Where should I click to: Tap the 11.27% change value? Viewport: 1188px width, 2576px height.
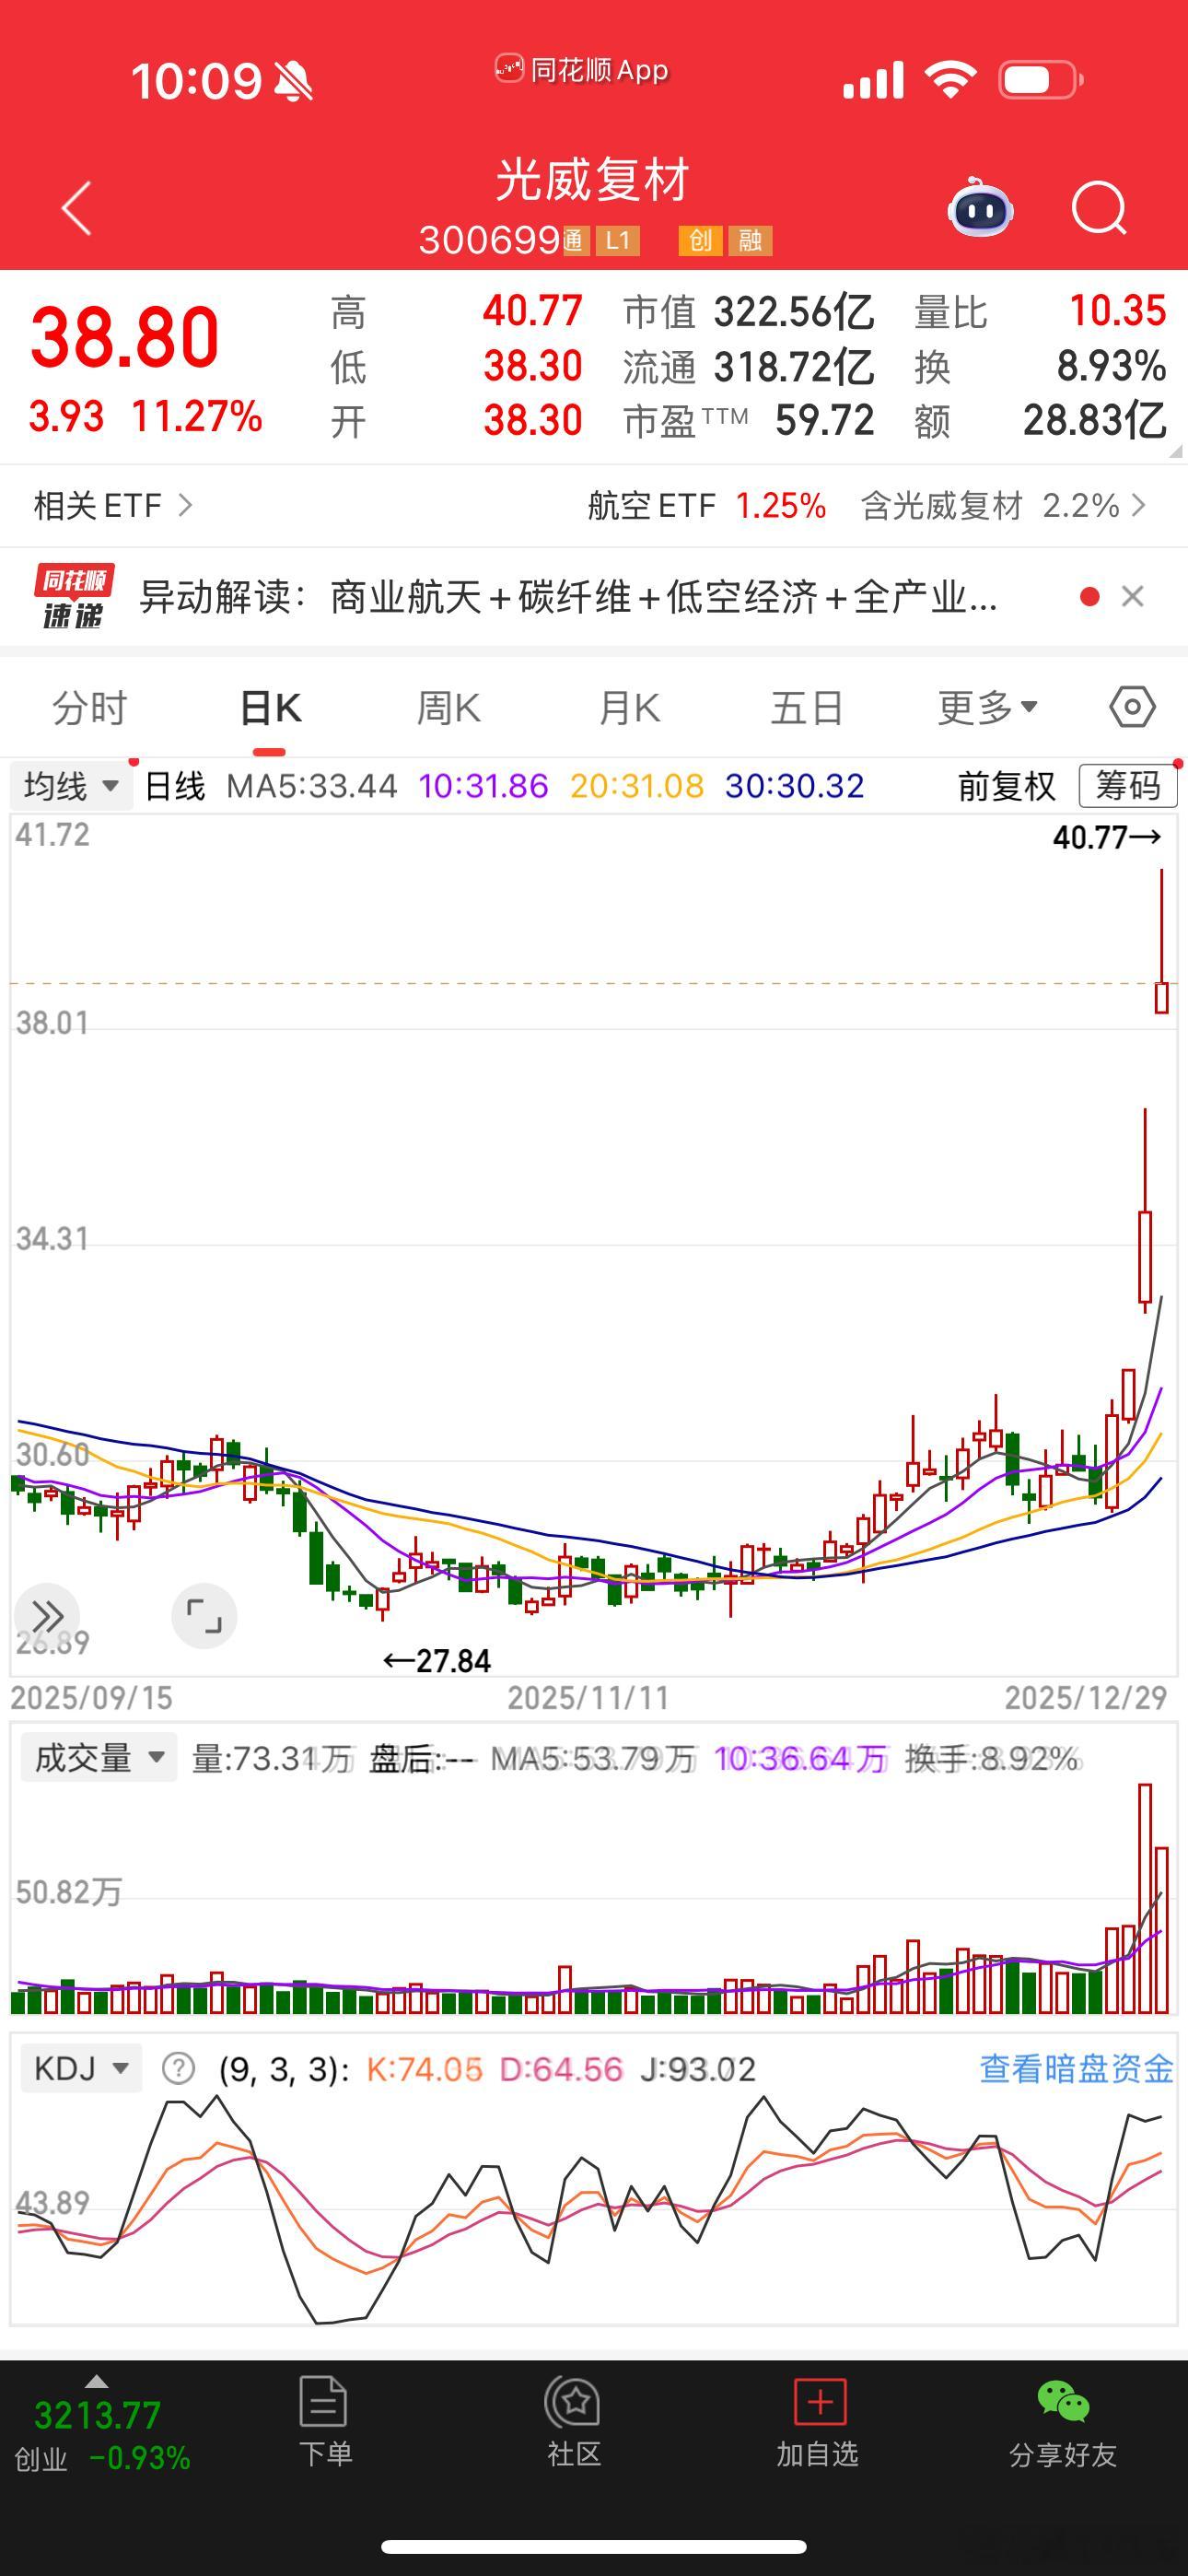click(197, 415)
